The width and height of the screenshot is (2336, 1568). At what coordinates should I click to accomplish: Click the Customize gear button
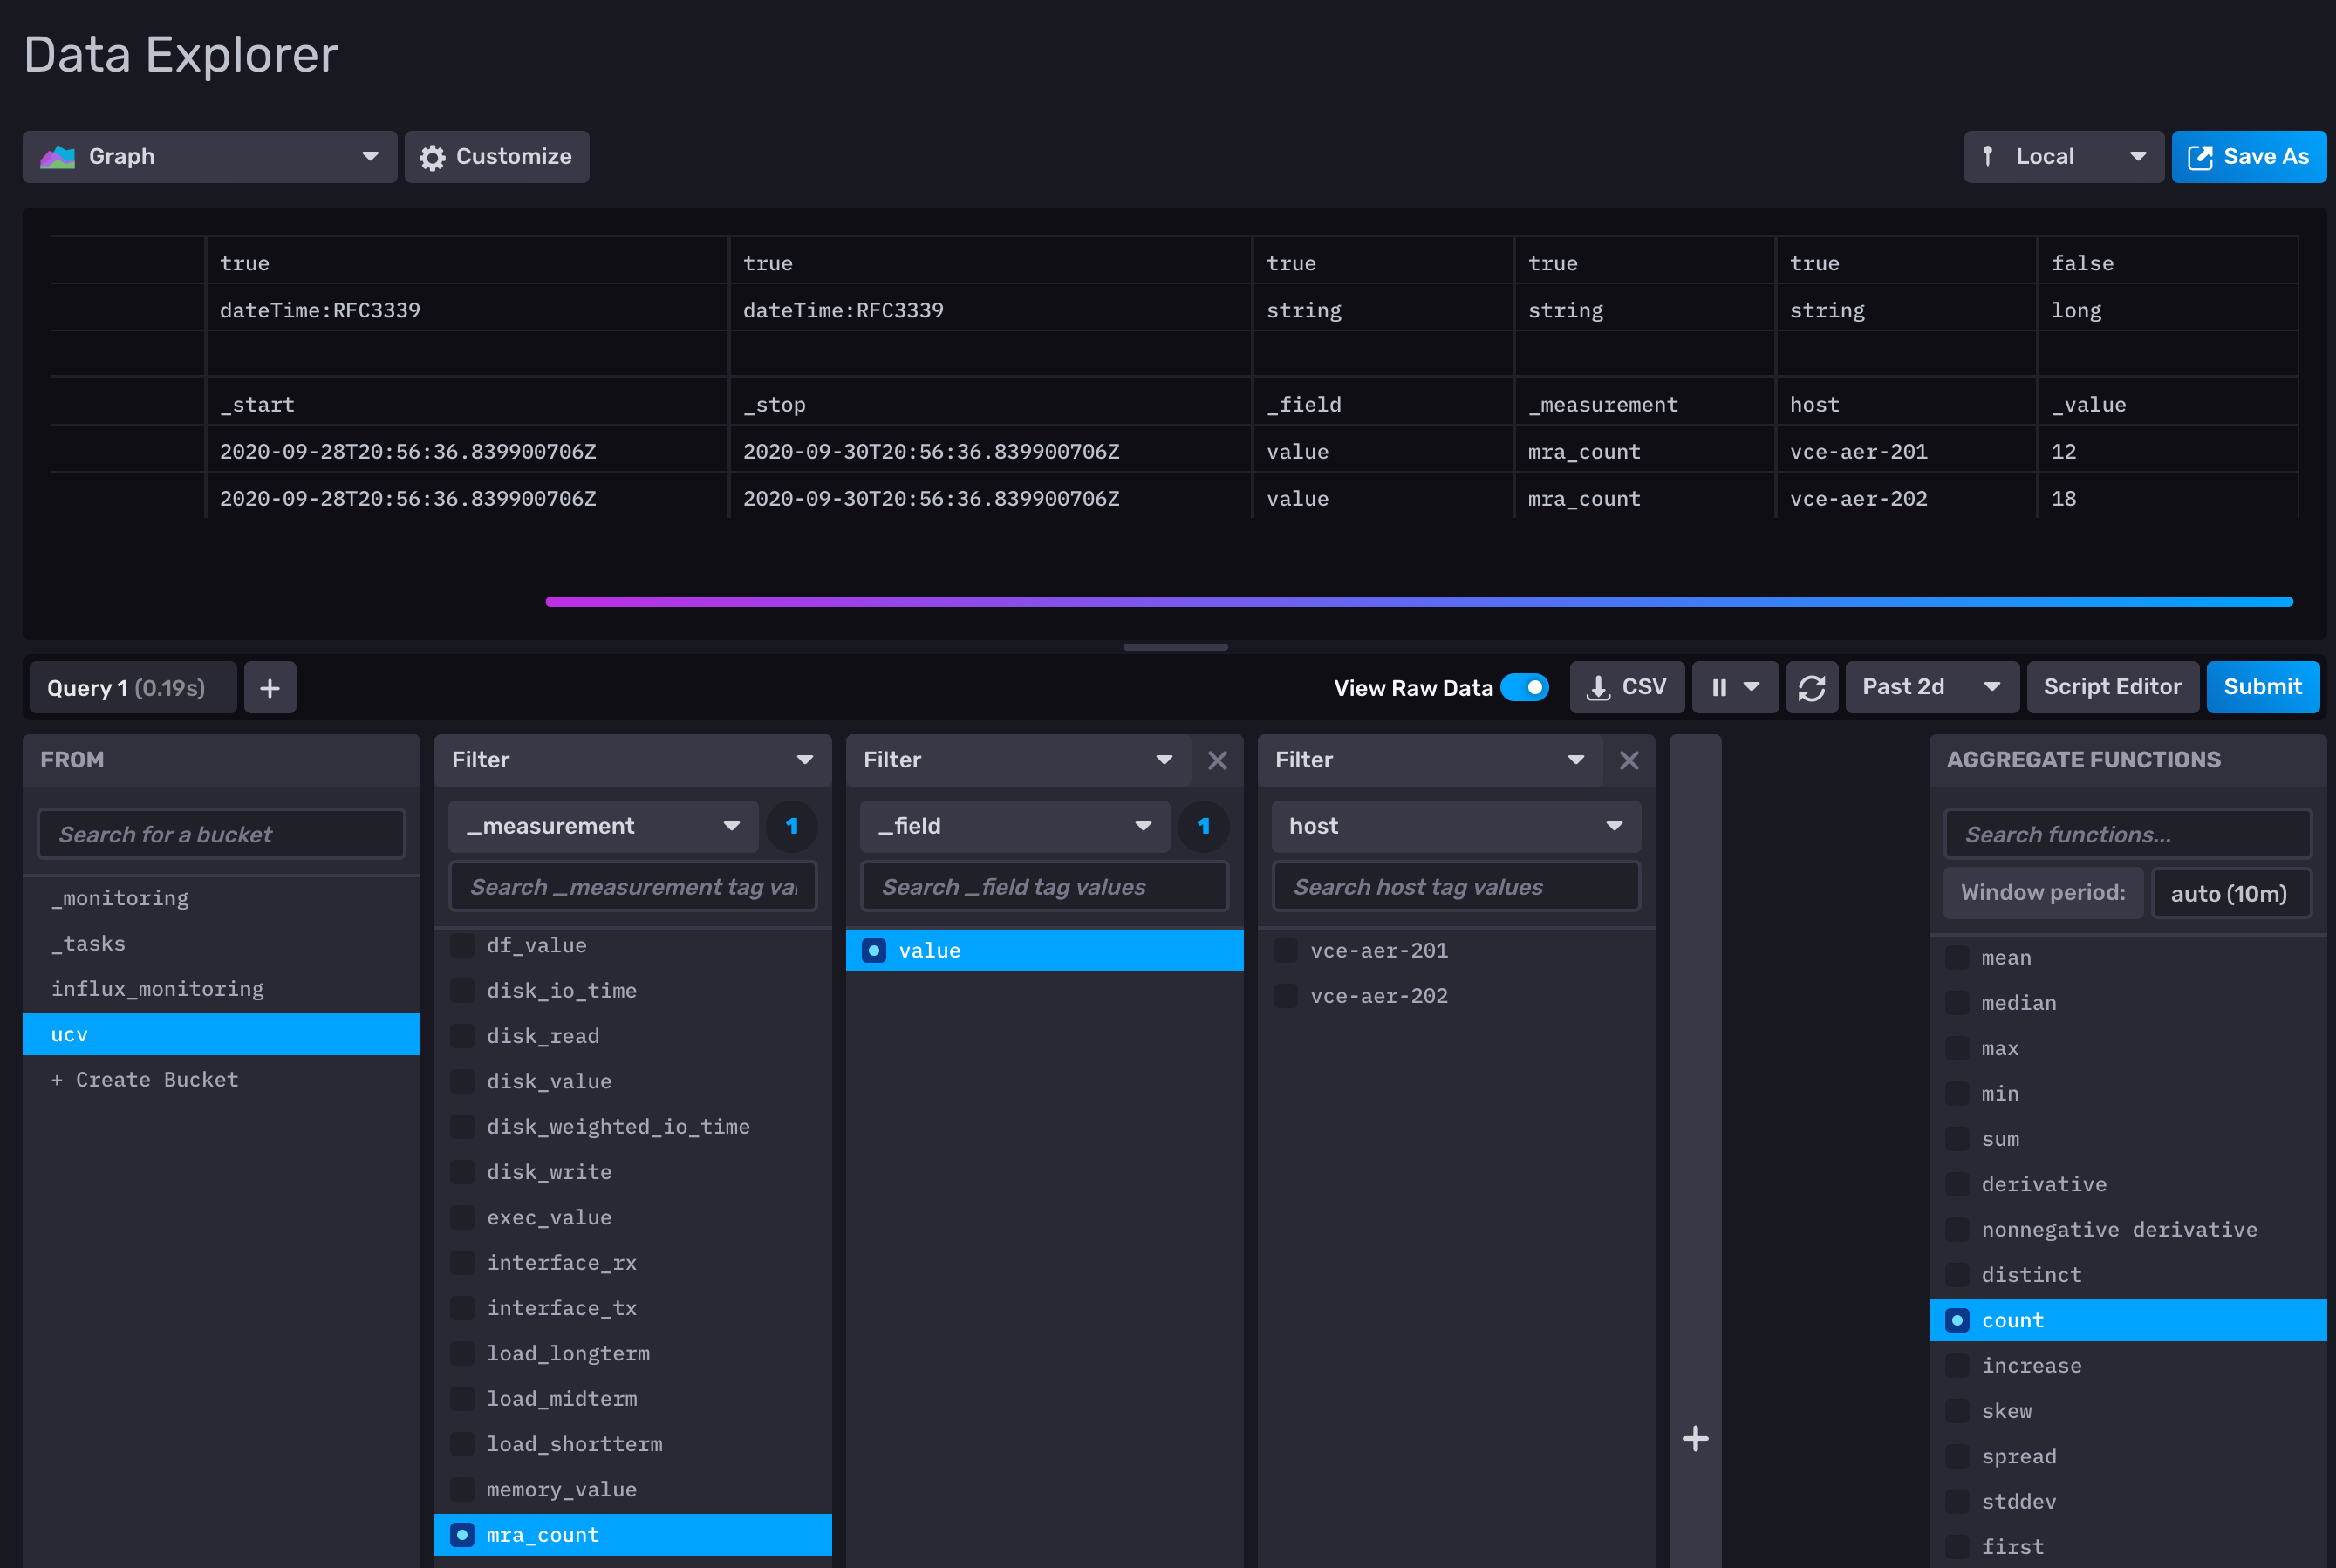click(496, 157)
